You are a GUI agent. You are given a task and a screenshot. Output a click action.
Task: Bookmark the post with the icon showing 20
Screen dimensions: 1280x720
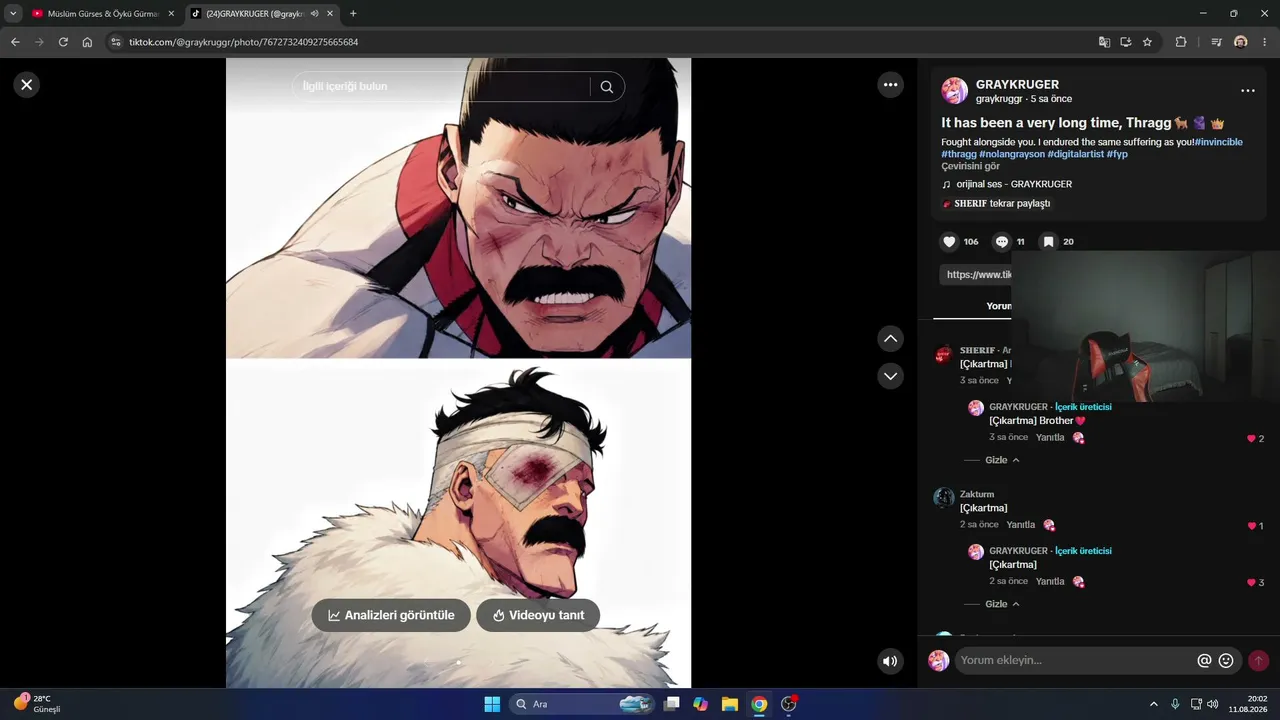pyautogui.click(x=1048, y=242)
